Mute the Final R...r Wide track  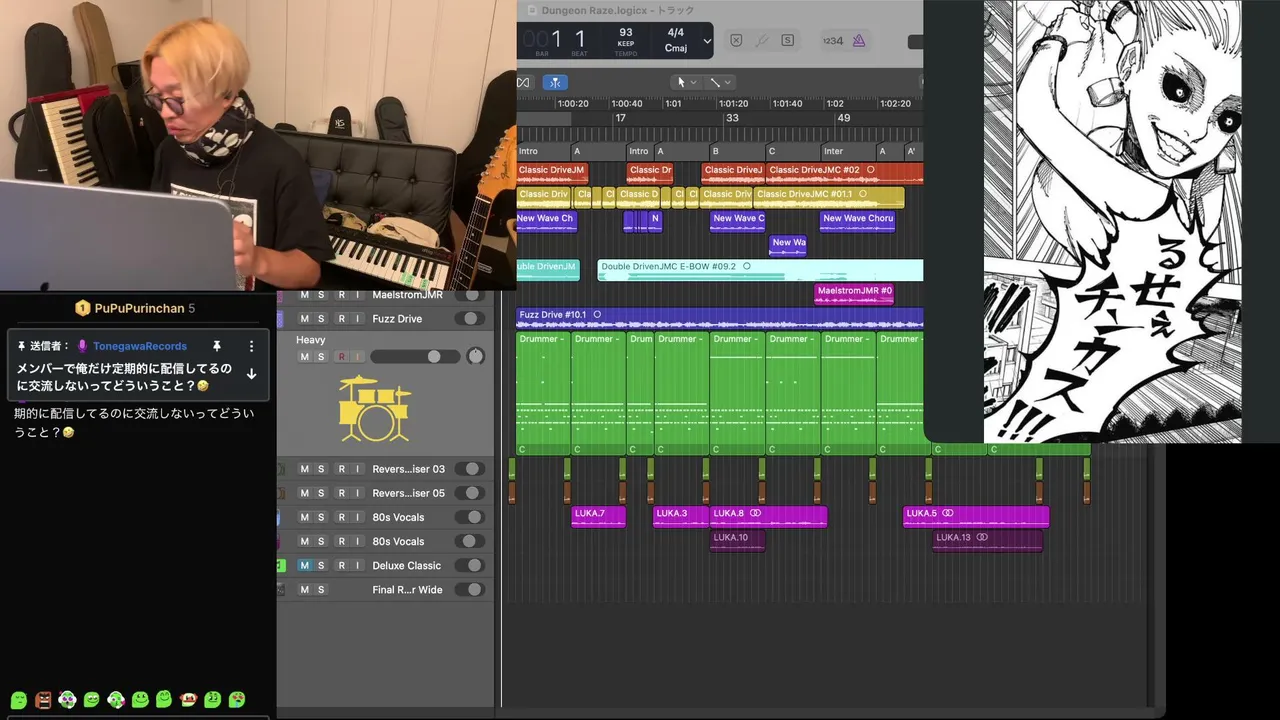[x=305, y=590]
